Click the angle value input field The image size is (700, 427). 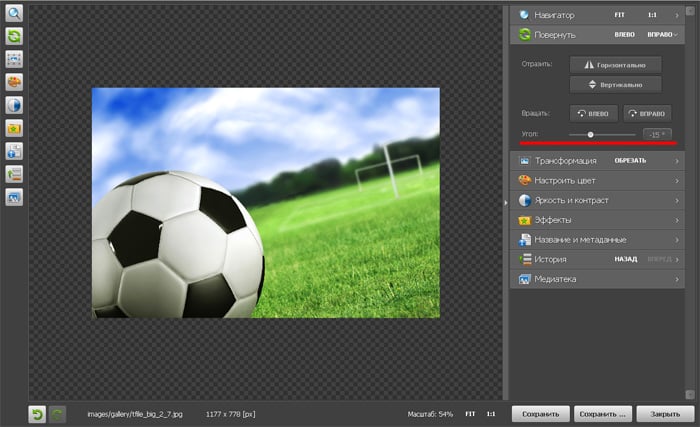655,134
